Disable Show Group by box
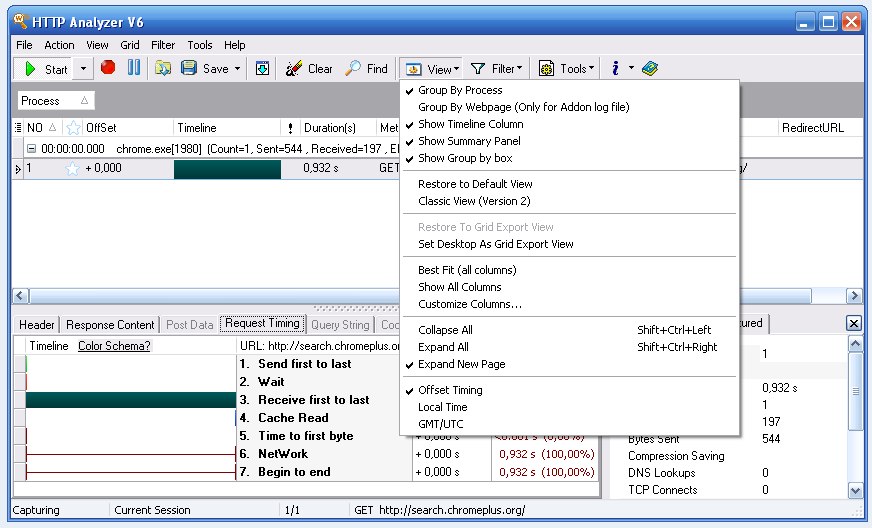This screenshot has height=528, width=872. coord(465,158)
